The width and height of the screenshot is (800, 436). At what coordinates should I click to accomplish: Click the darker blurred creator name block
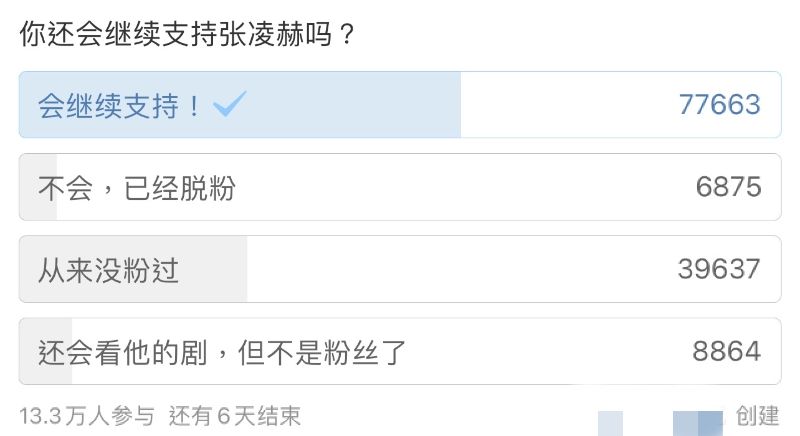[x=697, y=421]
